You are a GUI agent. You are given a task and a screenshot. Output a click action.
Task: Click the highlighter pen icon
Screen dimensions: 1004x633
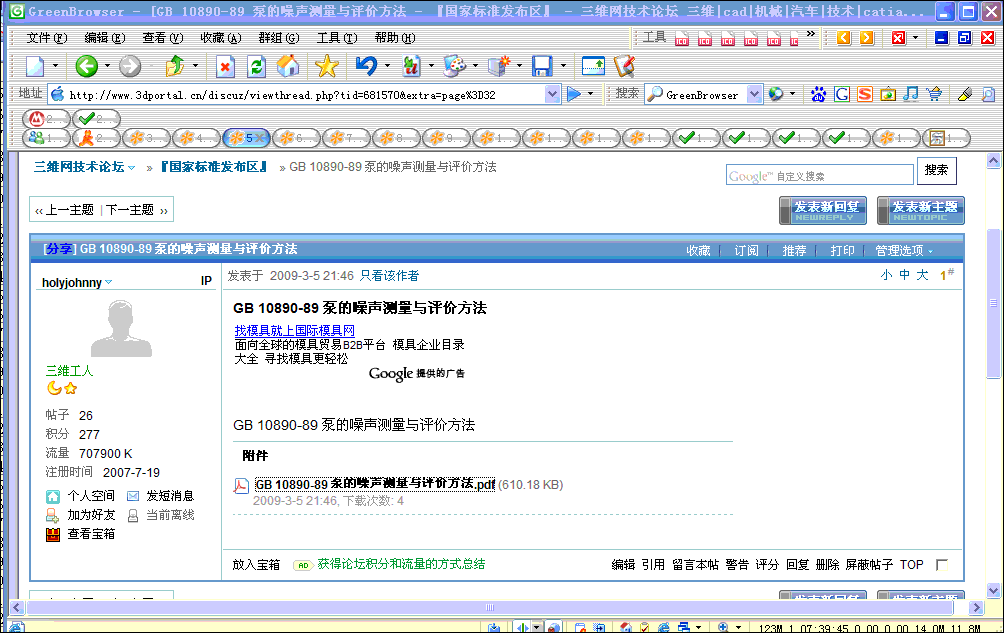click(965, 94)
